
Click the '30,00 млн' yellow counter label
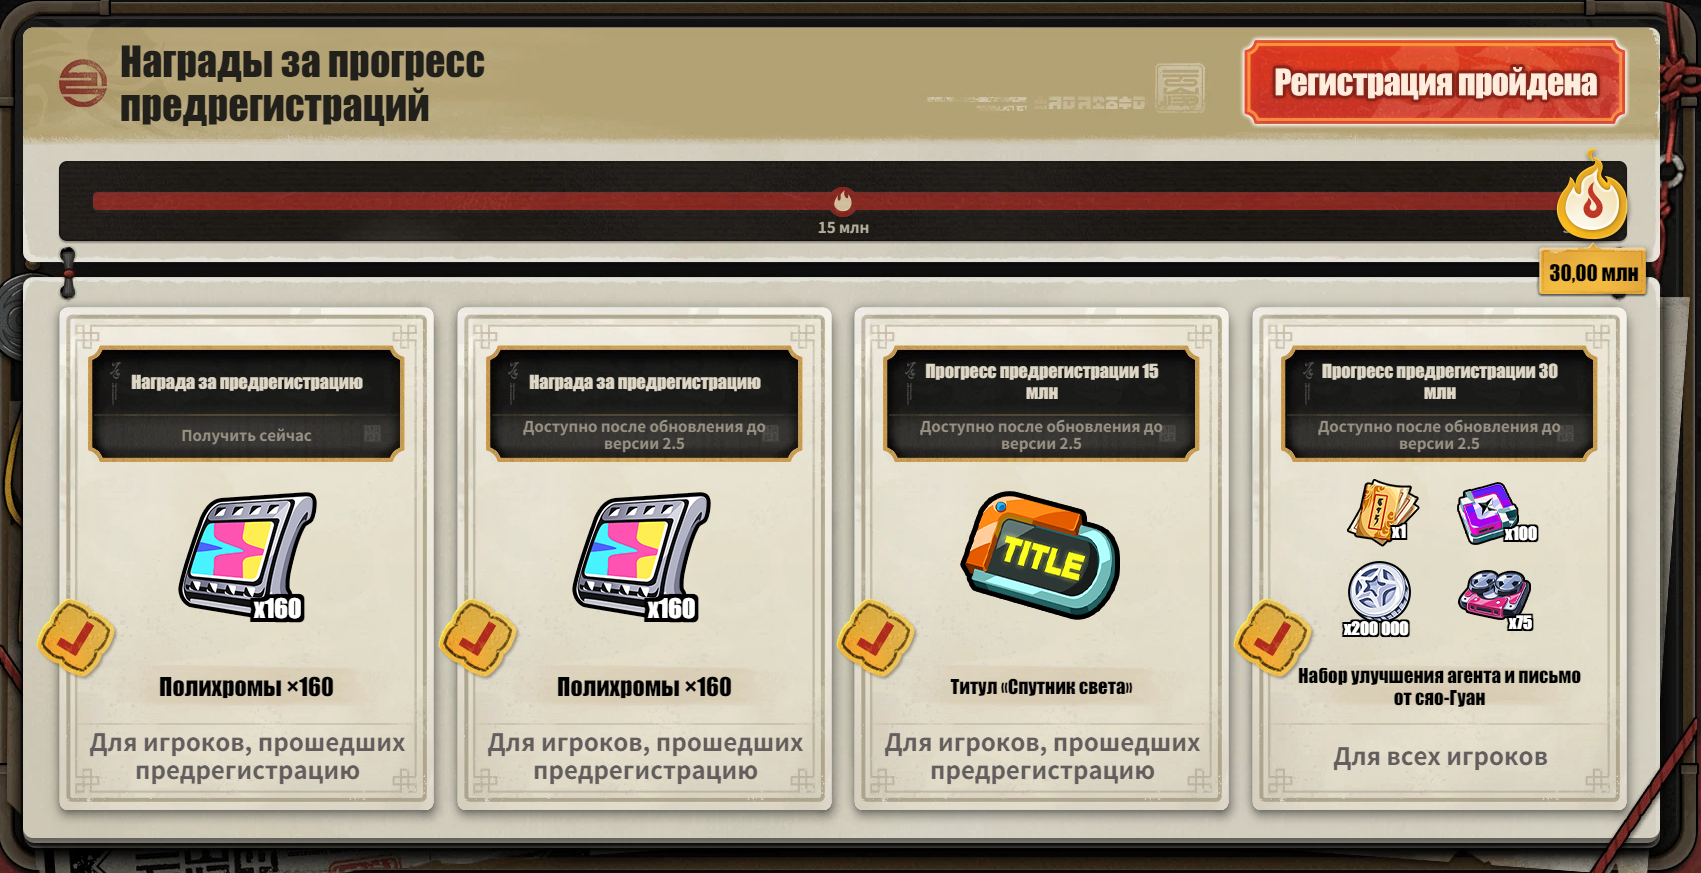tap(1593, 272)
